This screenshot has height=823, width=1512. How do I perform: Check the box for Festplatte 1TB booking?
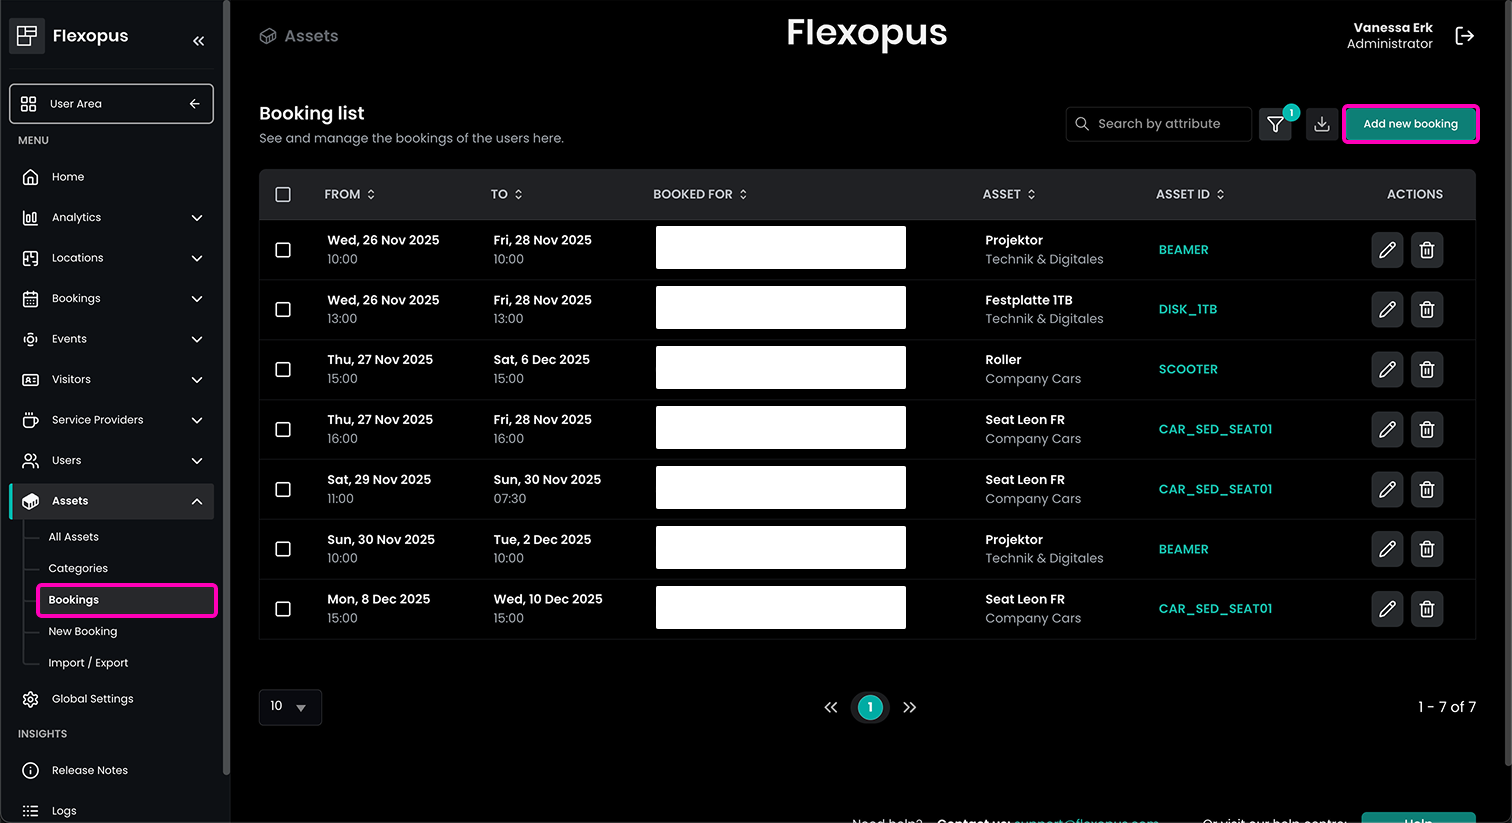click(283, 310)
